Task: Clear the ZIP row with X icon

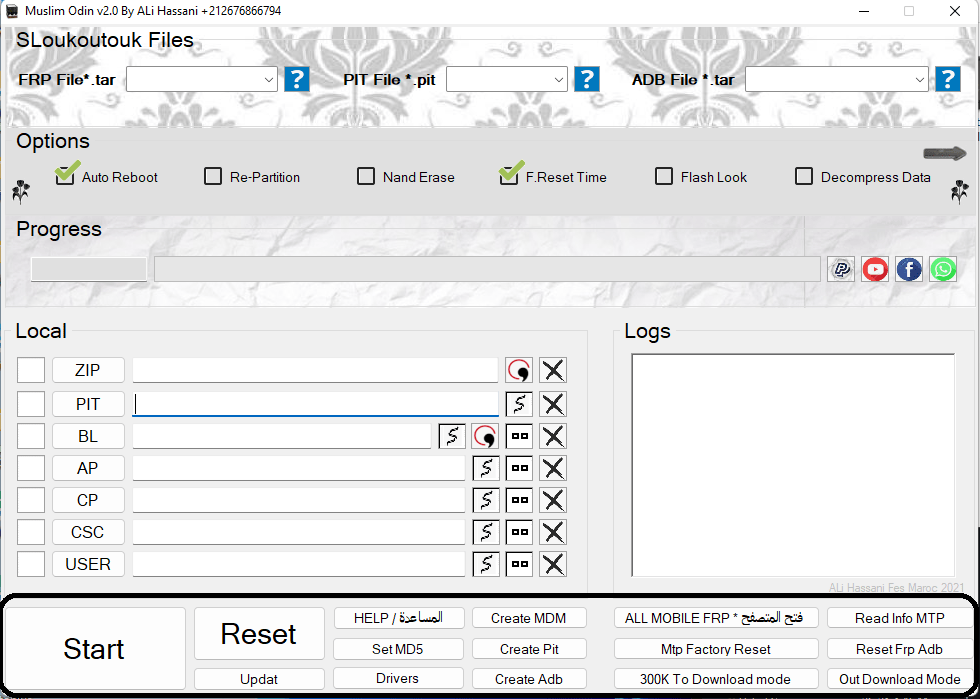Action: pos(553,371)
